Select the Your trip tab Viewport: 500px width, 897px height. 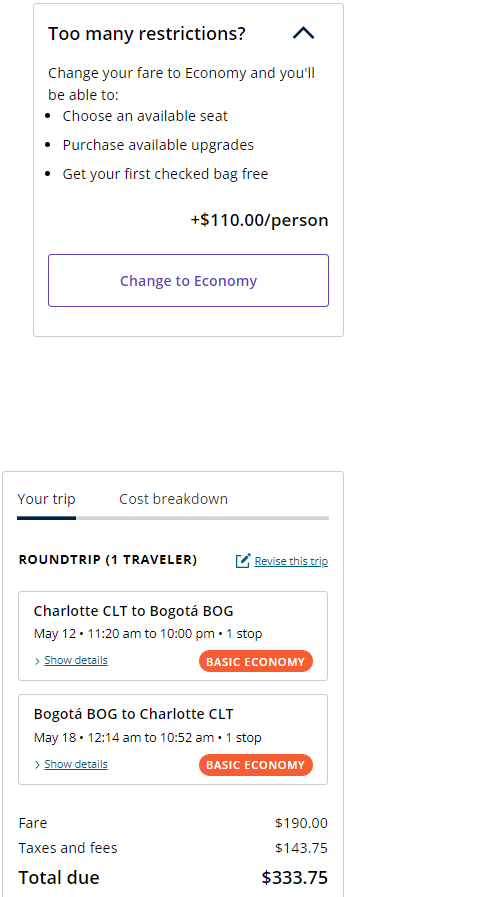[46, 499]
